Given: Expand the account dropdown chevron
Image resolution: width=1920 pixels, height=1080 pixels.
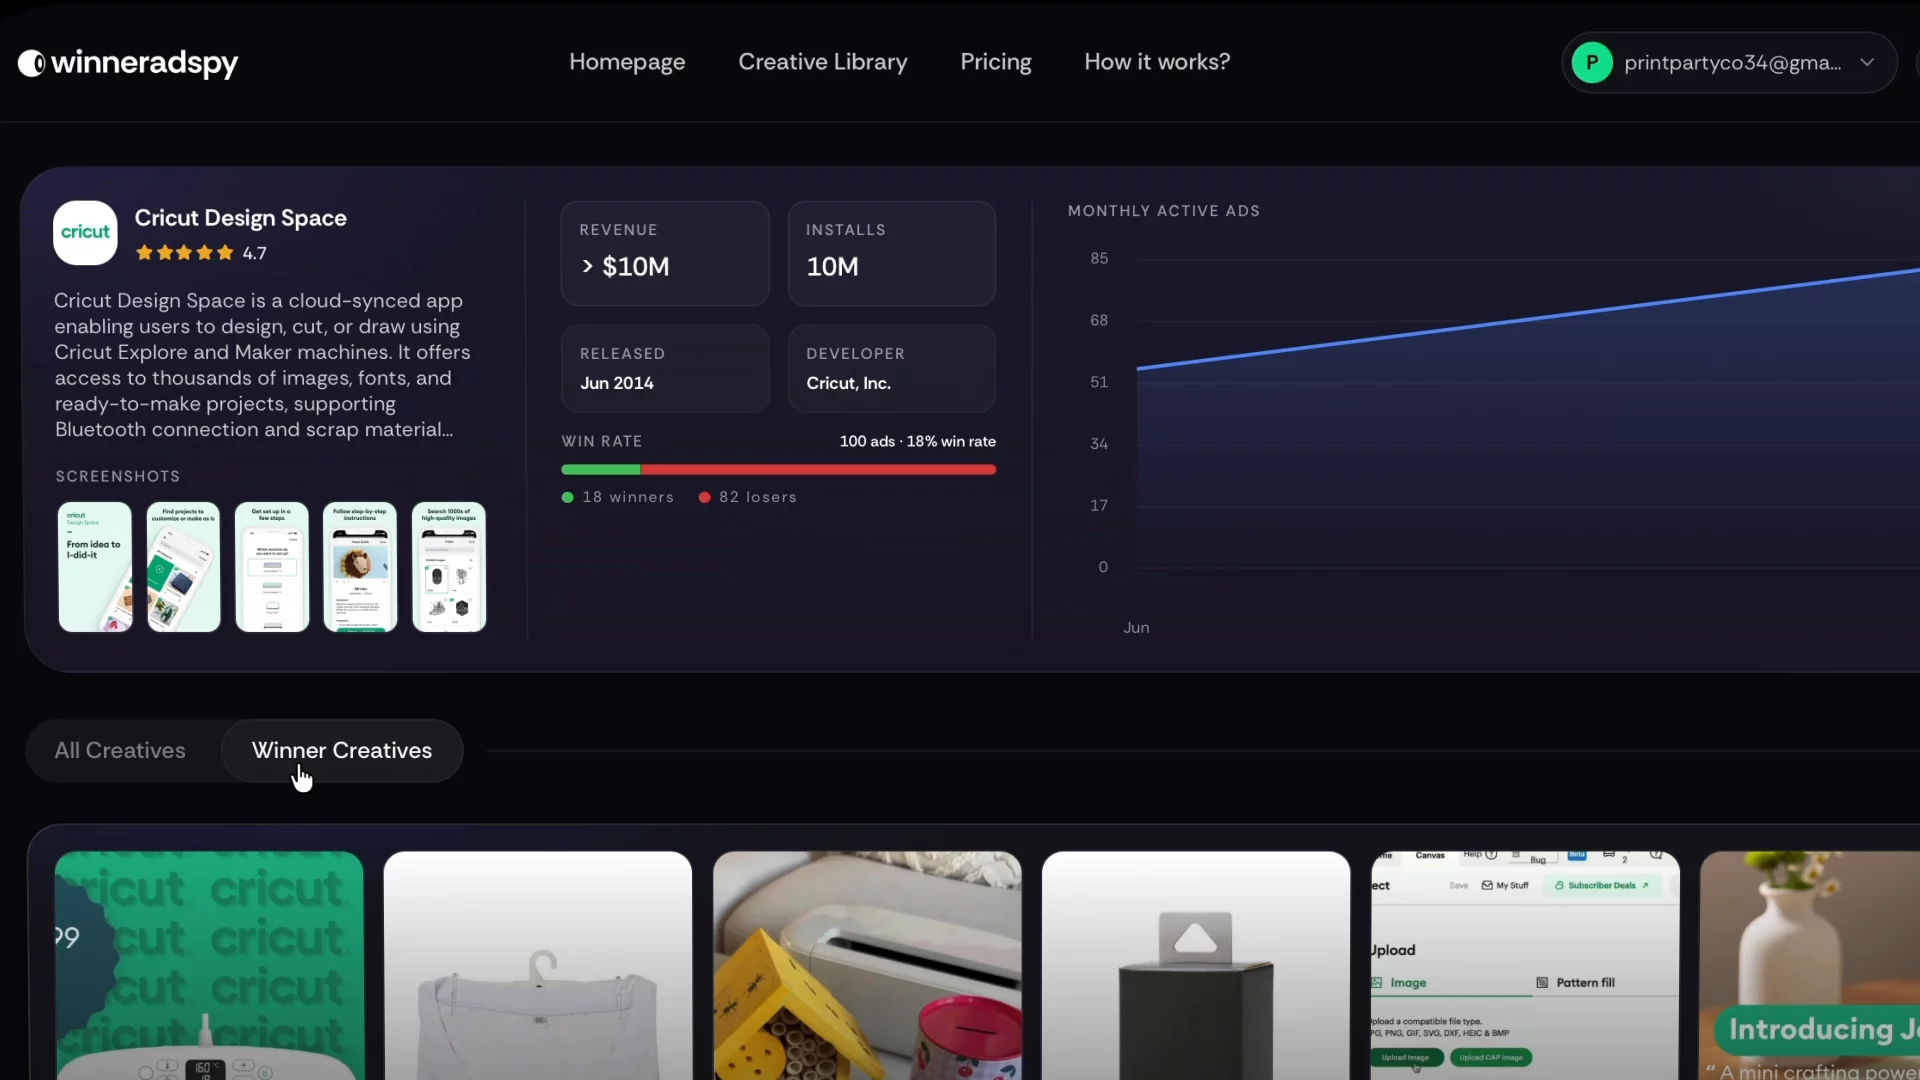Looking at the screenshot, I should 1867,62.
